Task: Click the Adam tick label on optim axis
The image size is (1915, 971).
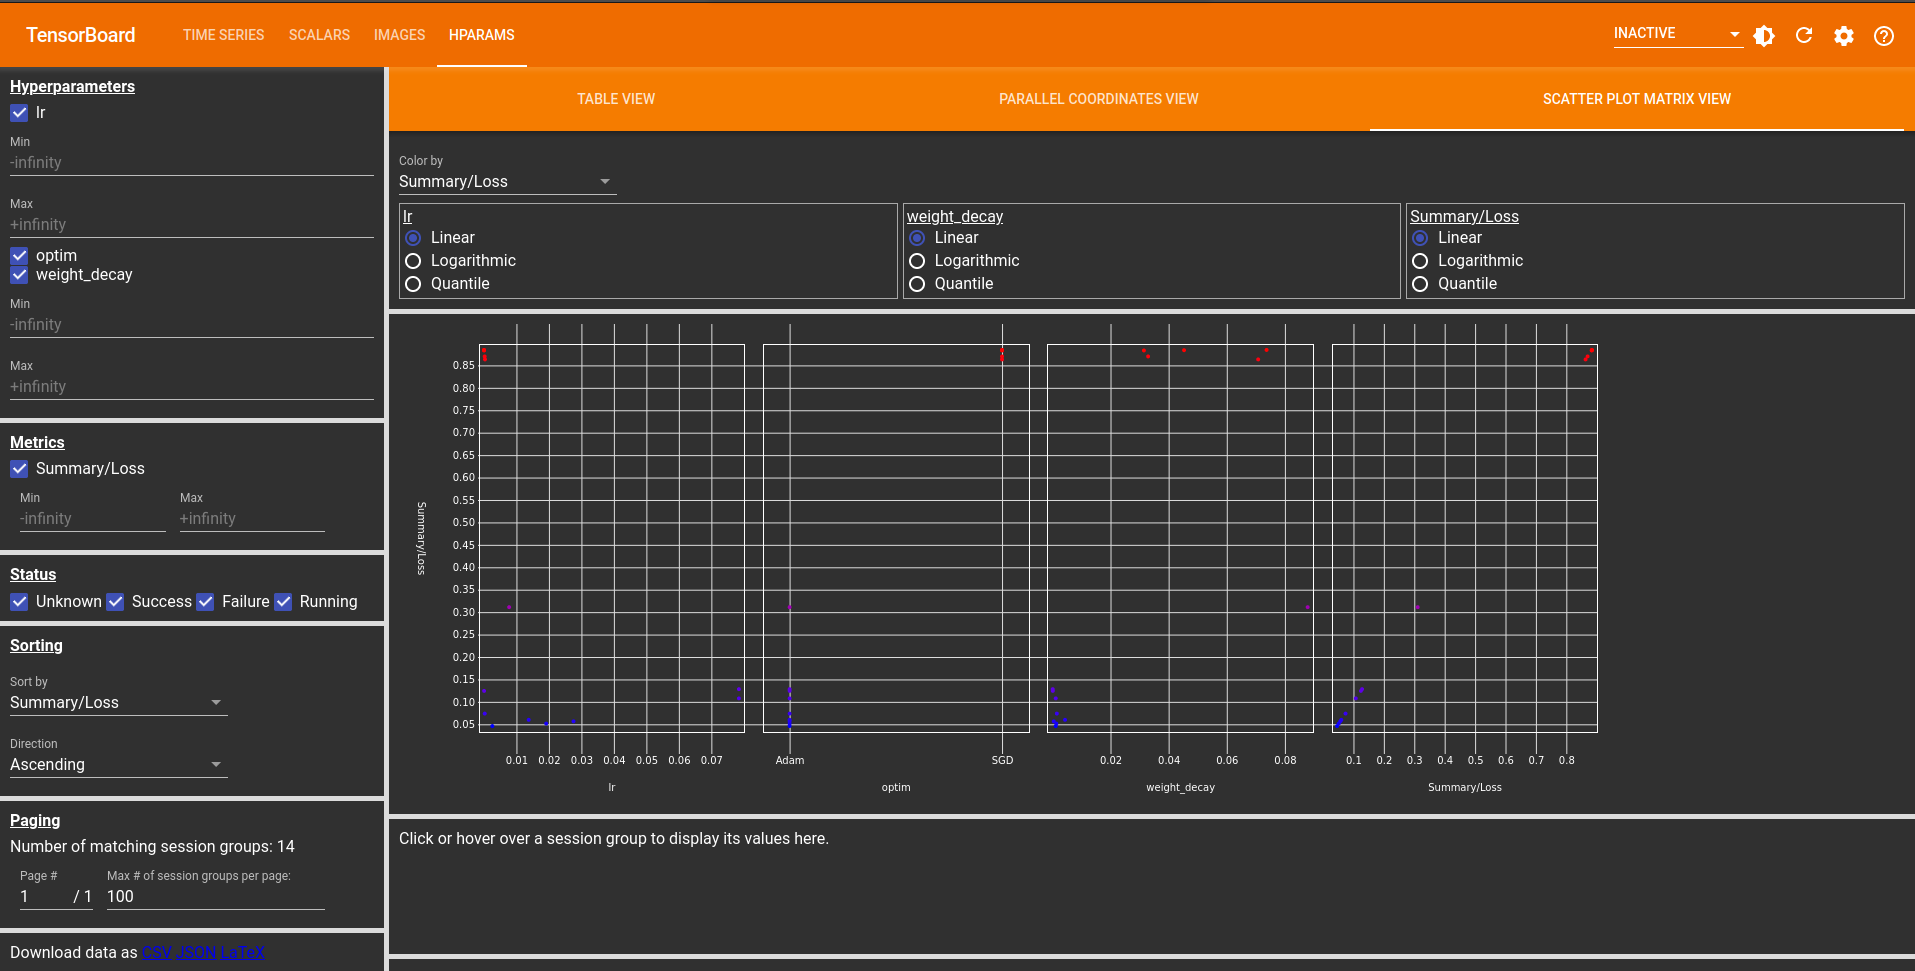Action: [790, 761]
